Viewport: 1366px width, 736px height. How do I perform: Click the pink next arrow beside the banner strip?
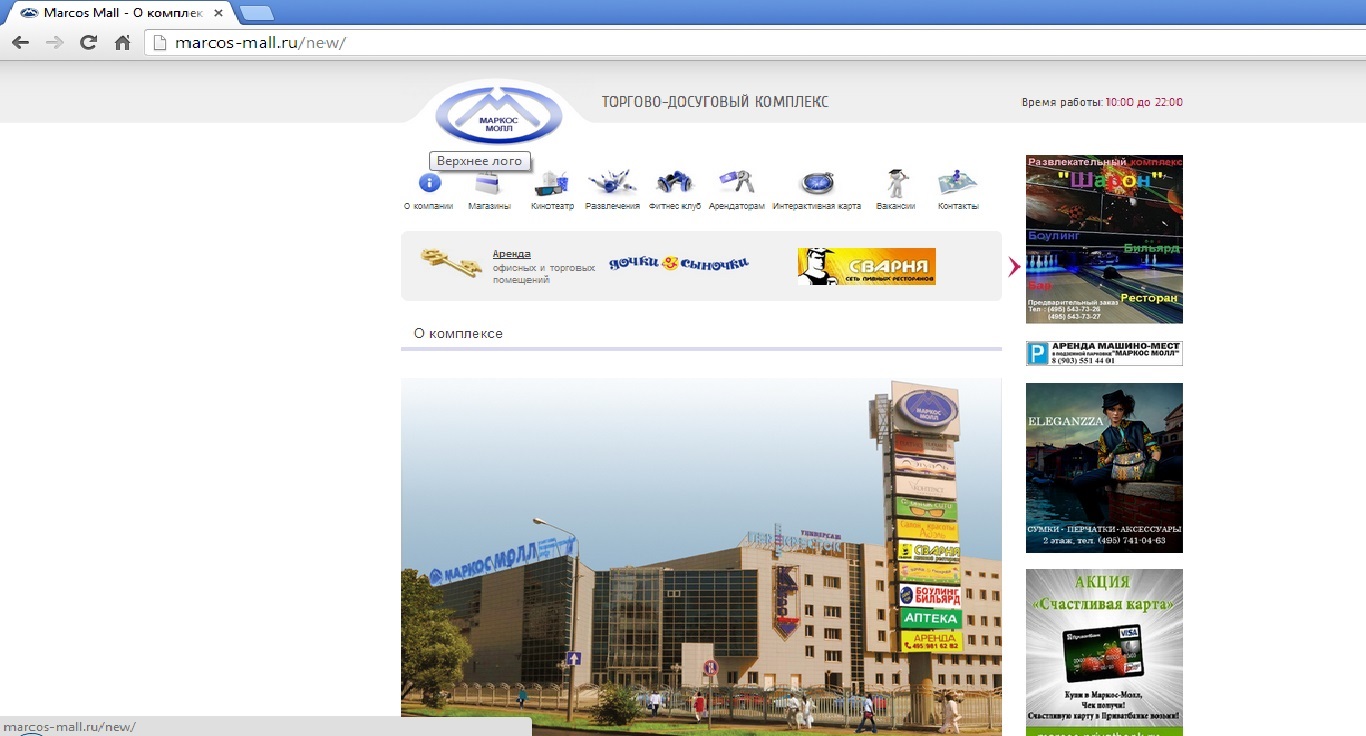click(1014, 266)
